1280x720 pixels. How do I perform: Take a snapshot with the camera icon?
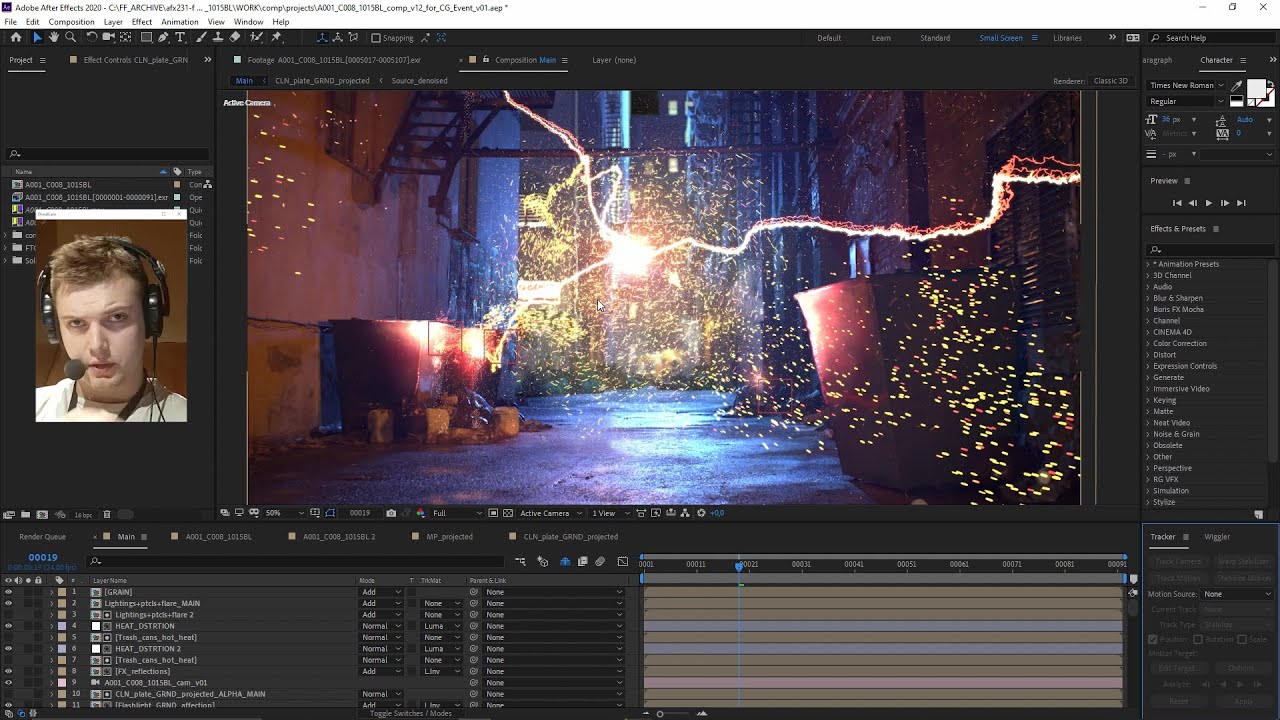(x=391, y=513)
